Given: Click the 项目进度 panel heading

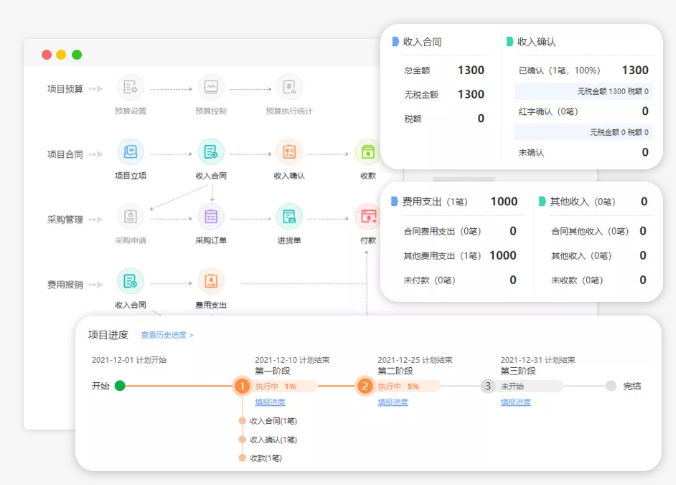Looking at the screenshot, I should (108, 335).
